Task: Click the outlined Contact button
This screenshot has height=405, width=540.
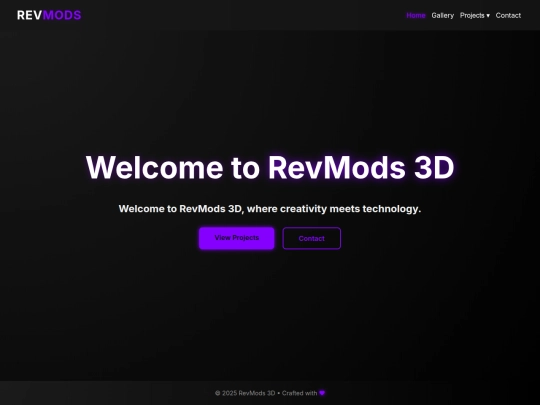Action: (312, 238)
